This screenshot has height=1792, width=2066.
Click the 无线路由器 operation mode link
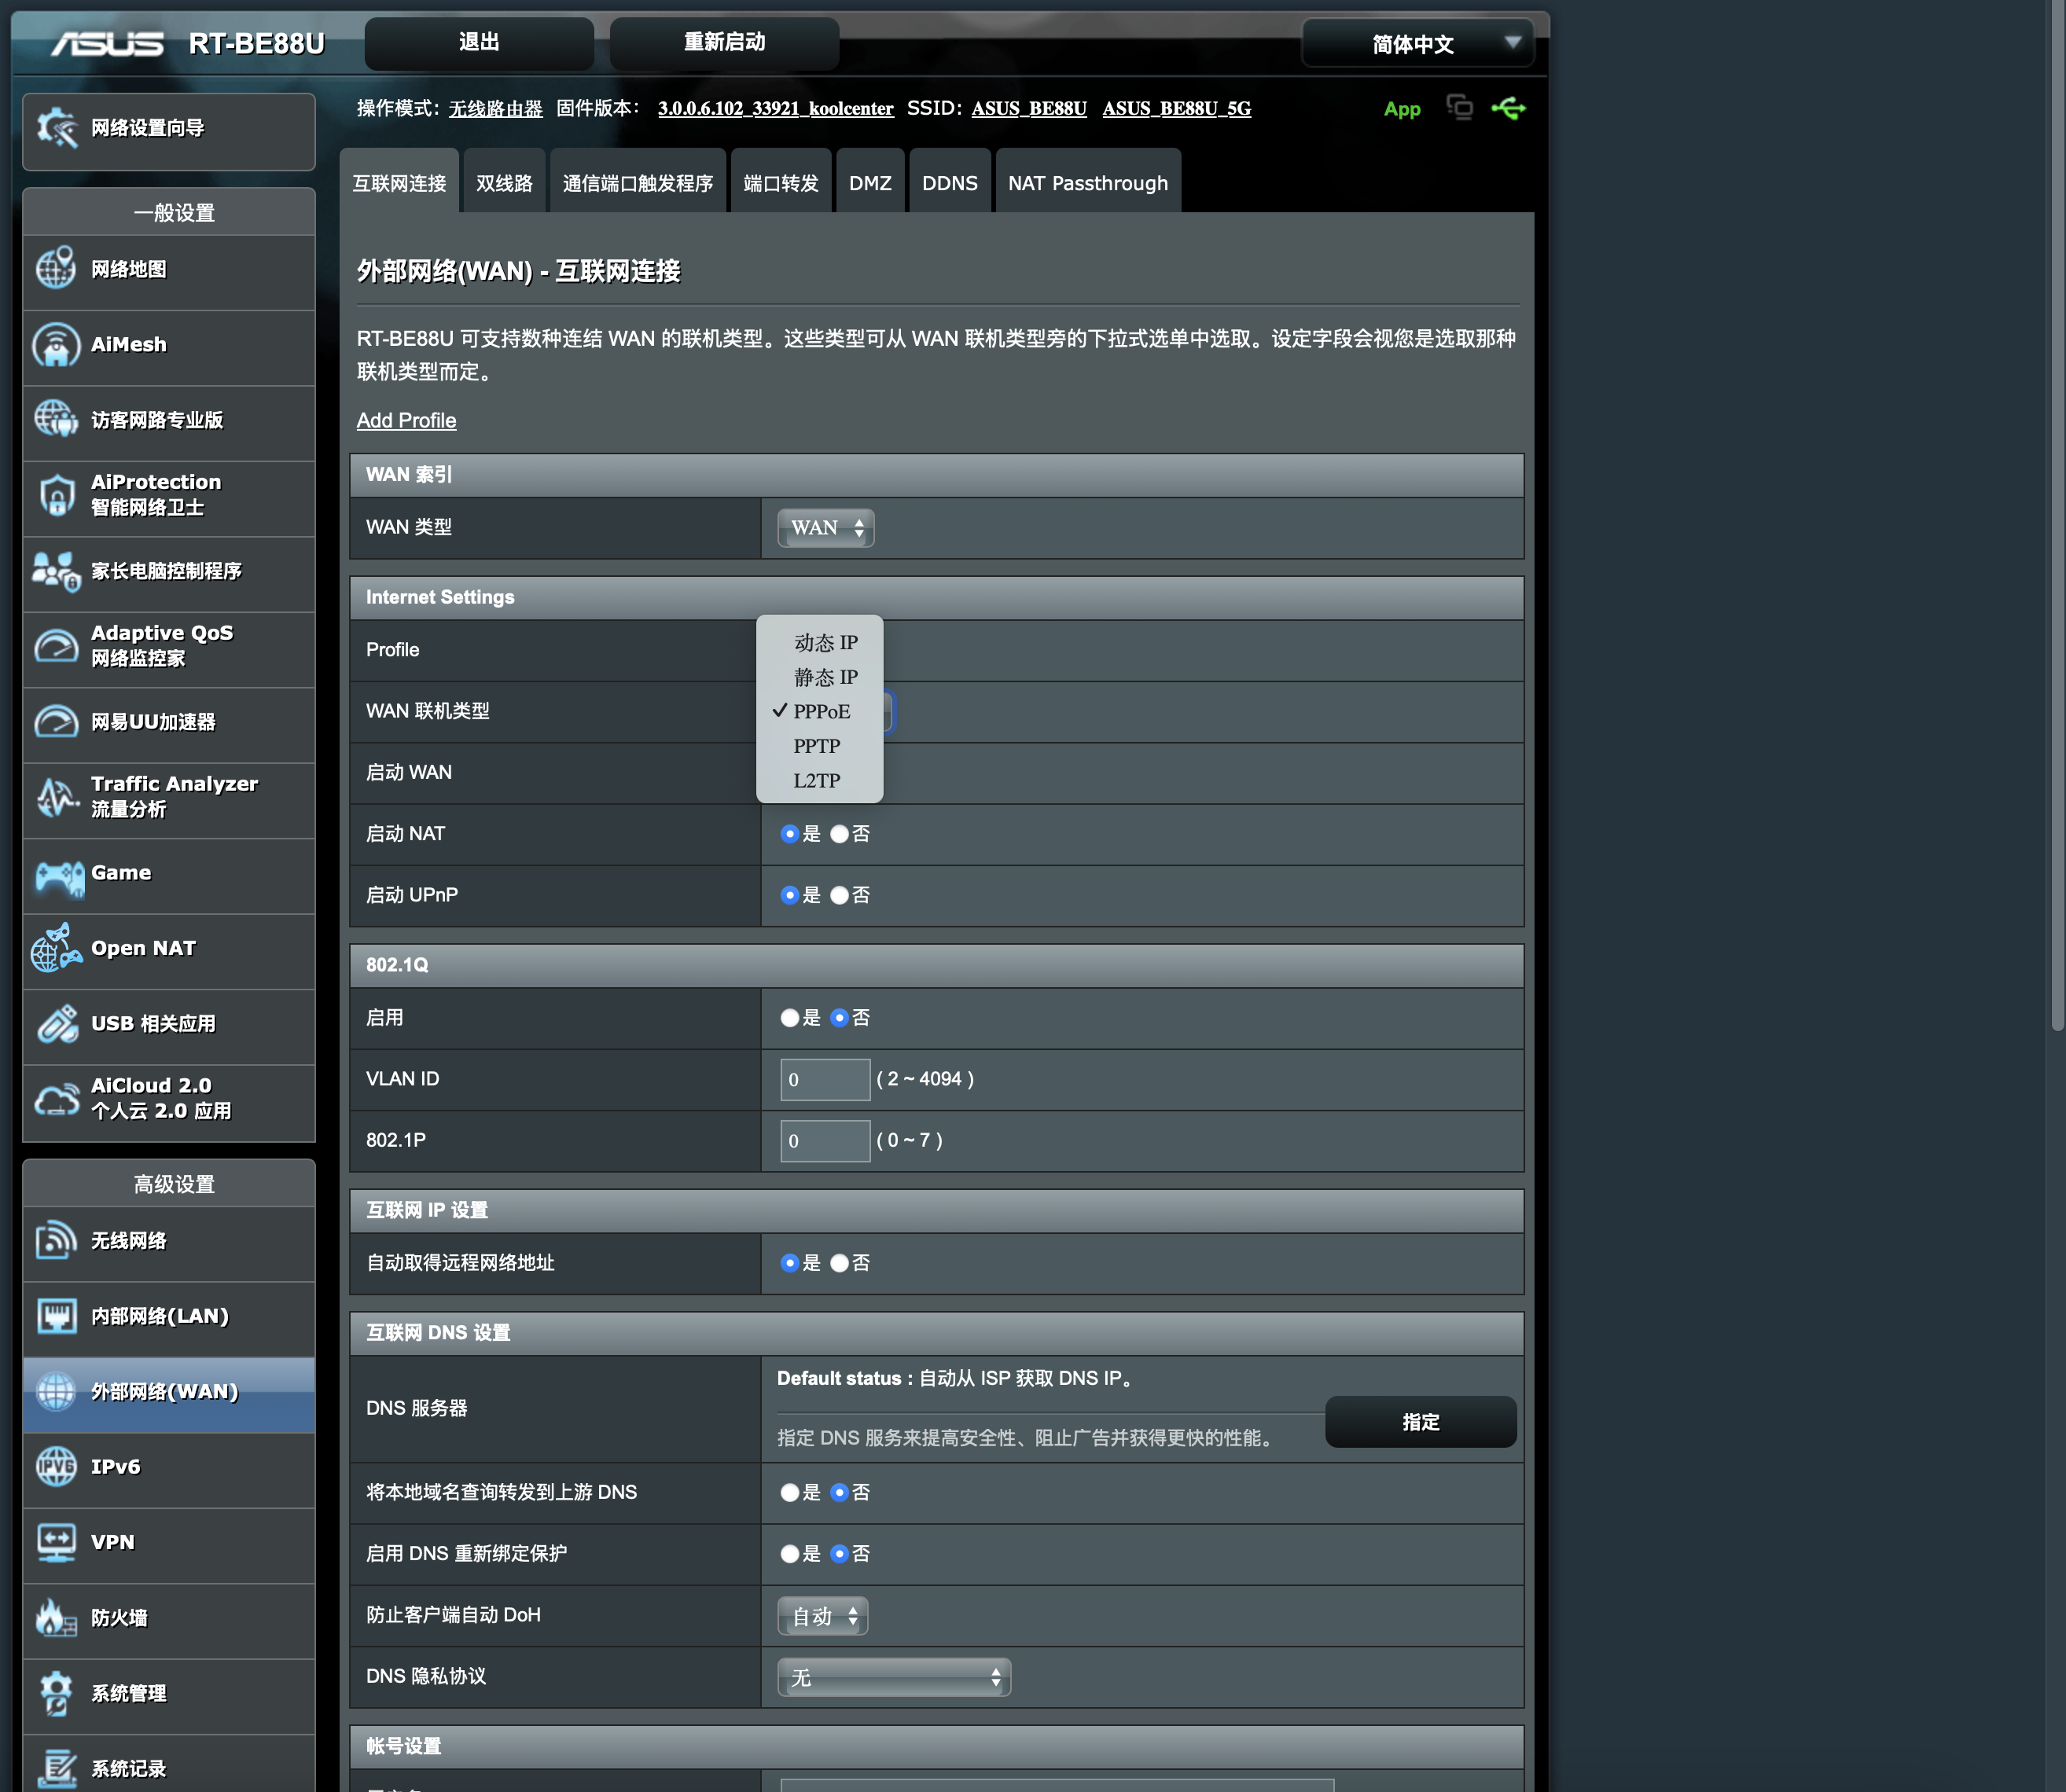pyautogui.click(x=495, y=109)
